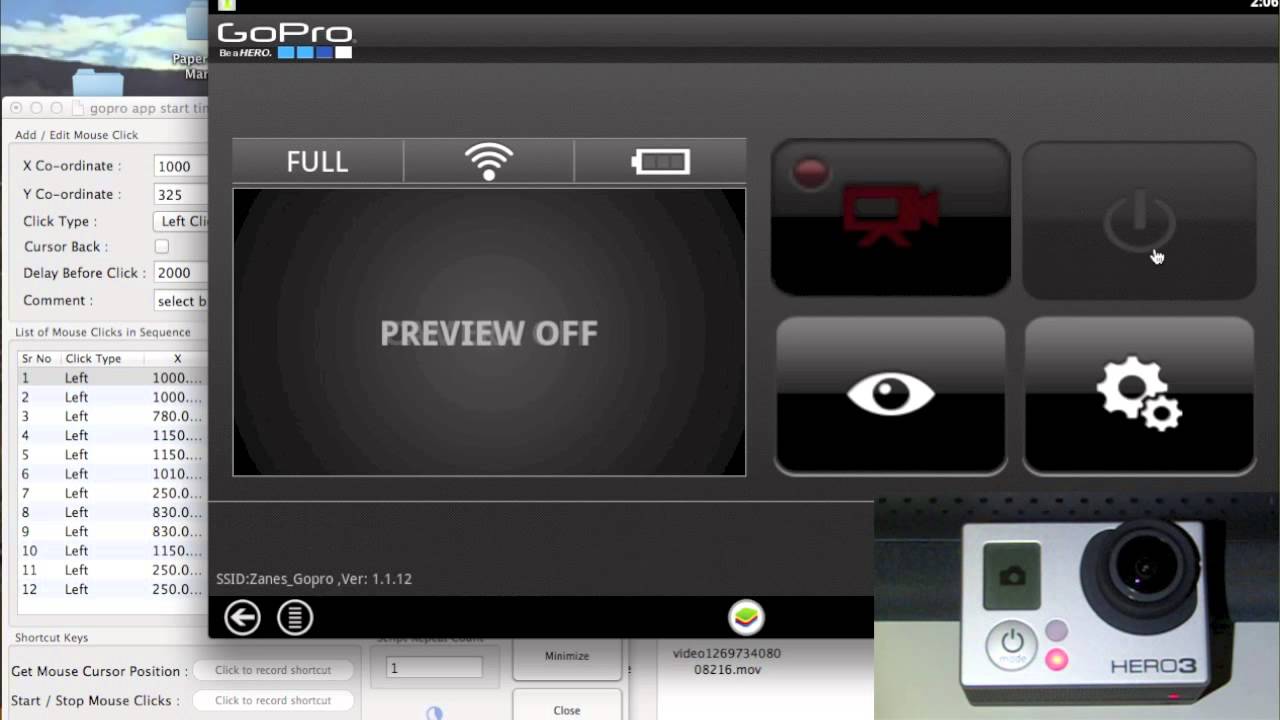The image size is (1280, 720).
Task: Tap the GoPro power button icon
Action: point(1139,222)
